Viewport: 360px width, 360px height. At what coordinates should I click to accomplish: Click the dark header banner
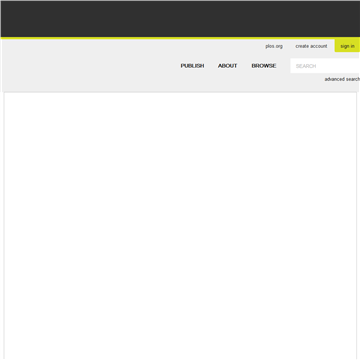[x=180, y=19]
